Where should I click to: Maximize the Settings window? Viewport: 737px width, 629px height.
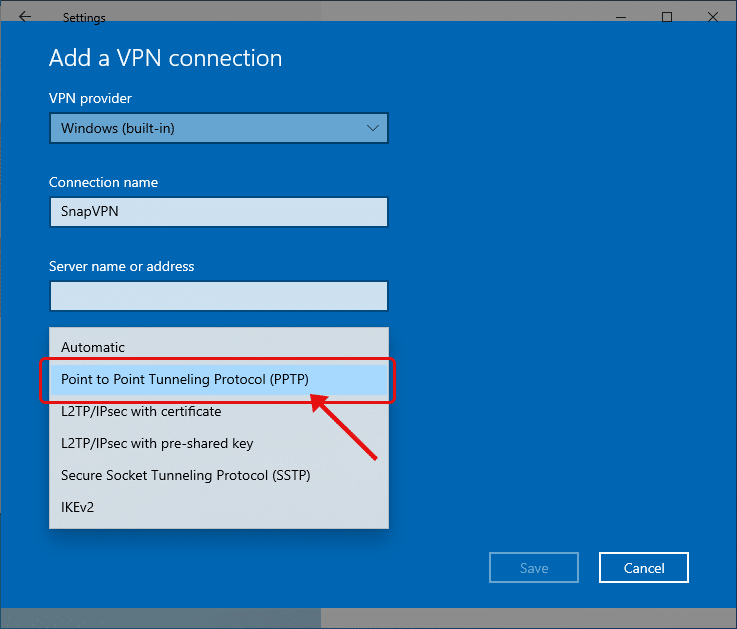(x=666, y=17)
